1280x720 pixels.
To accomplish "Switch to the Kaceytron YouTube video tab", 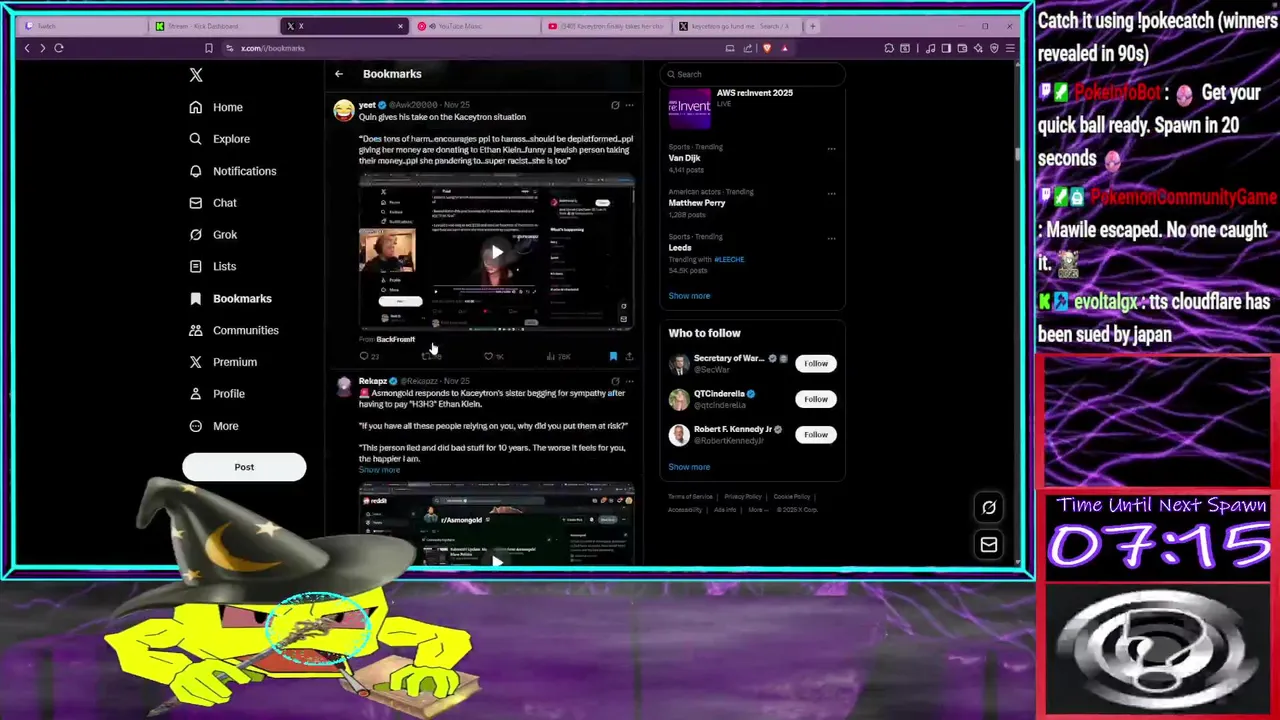I will 605,26.
